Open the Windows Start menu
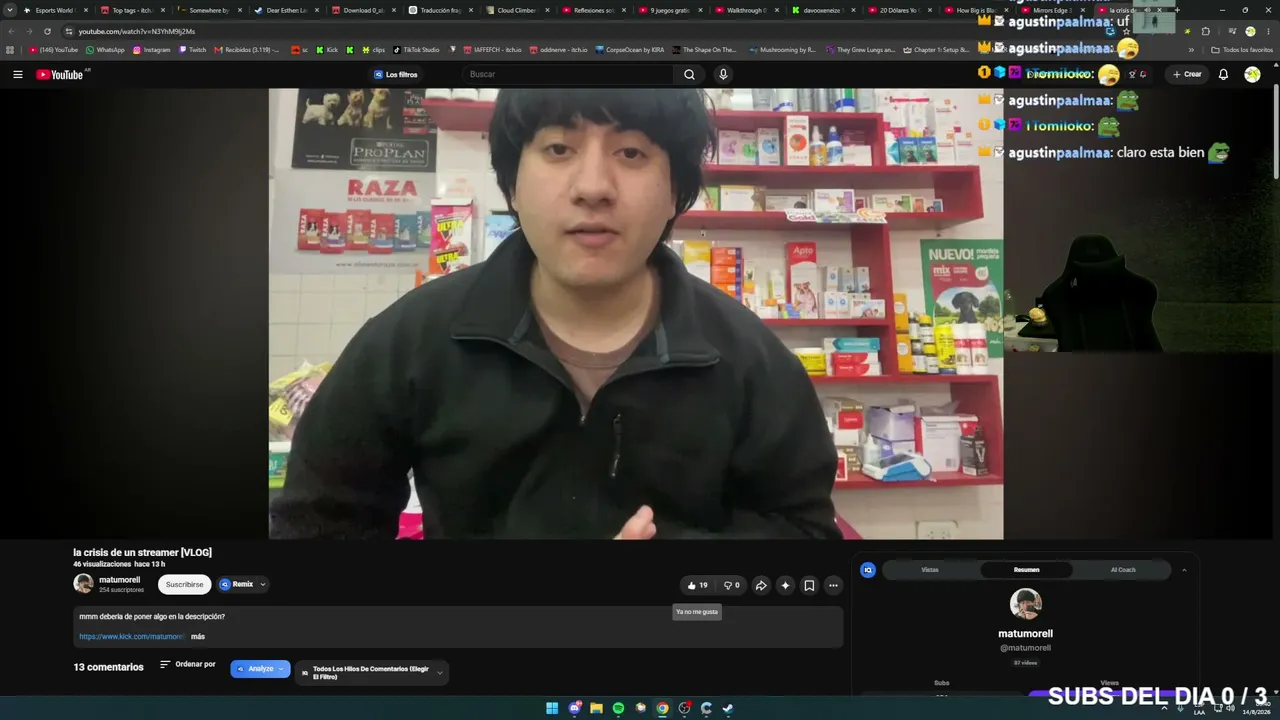 pos(552,708)
